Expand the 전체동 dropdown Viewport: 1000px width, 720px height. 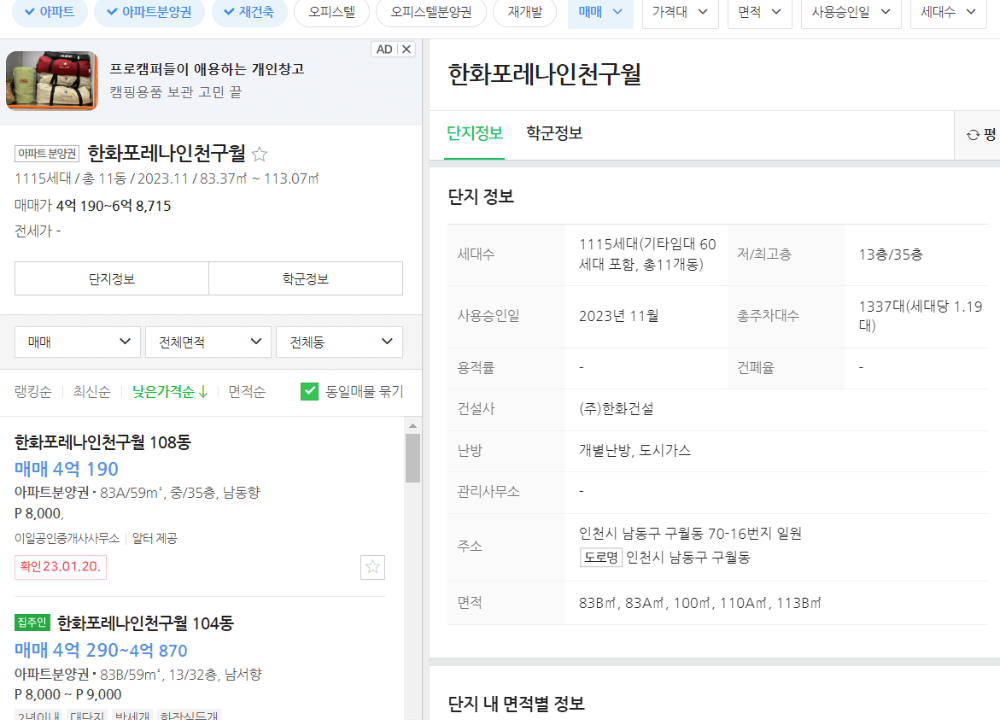pos(339,342)
